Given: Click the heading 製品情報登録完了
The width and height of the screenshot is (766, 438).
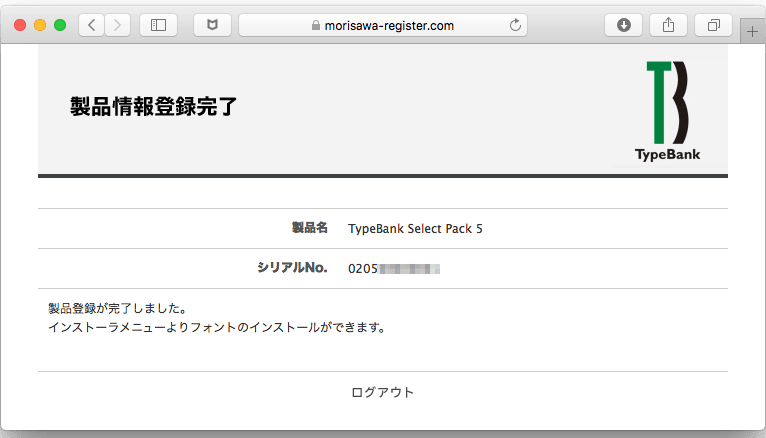Looking at the screenshot, I should coord(153,106).
